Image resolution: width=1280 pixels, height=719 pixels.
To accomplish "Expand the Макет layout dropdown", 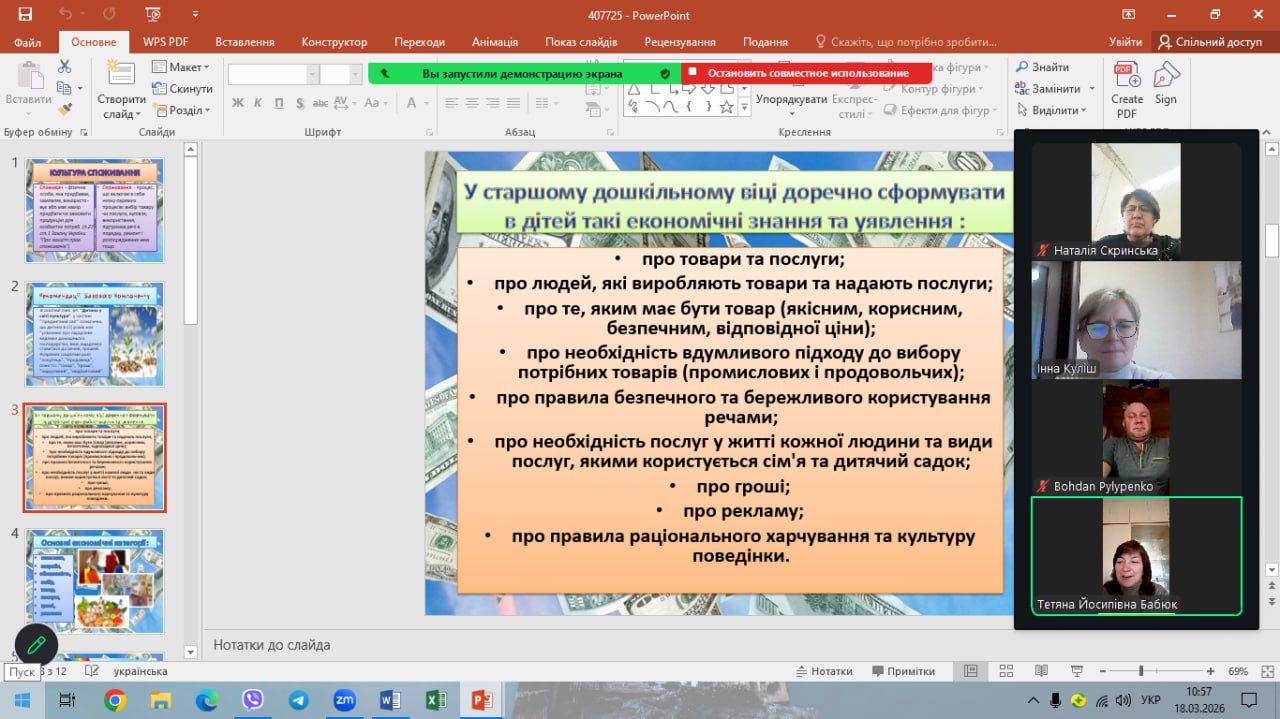I will (181, 67).
